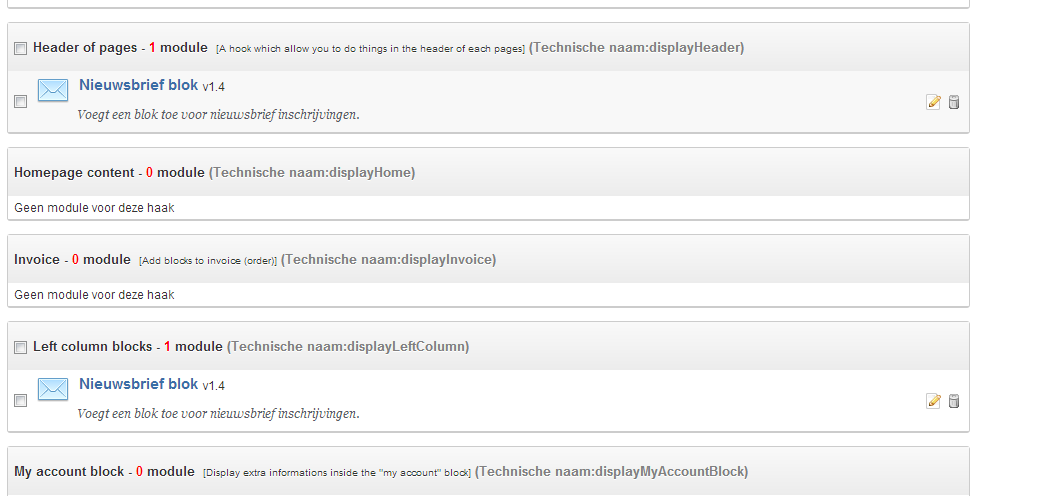Check the Header of pages hook checkbox
This screenshot has width=1050, height=496.
click(20, 48)
